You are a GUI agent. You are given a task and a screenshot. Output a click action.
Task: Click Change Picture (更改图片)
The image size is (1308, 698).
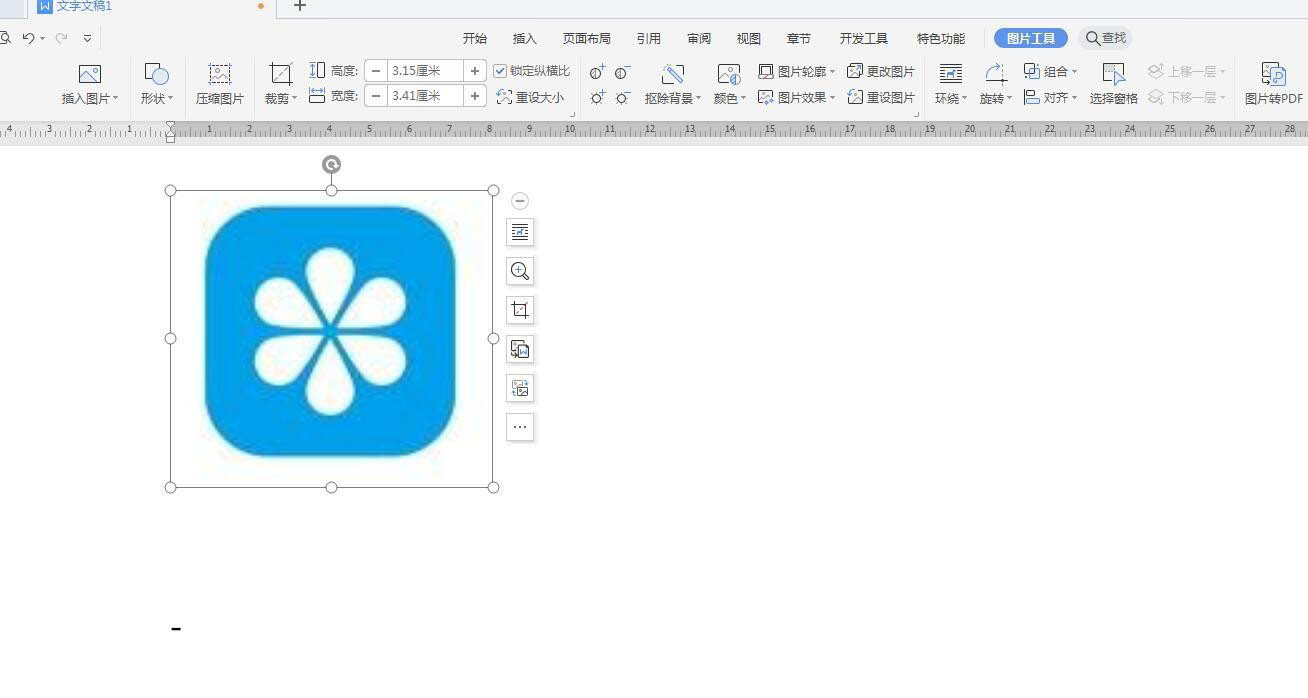click(881, 72)
